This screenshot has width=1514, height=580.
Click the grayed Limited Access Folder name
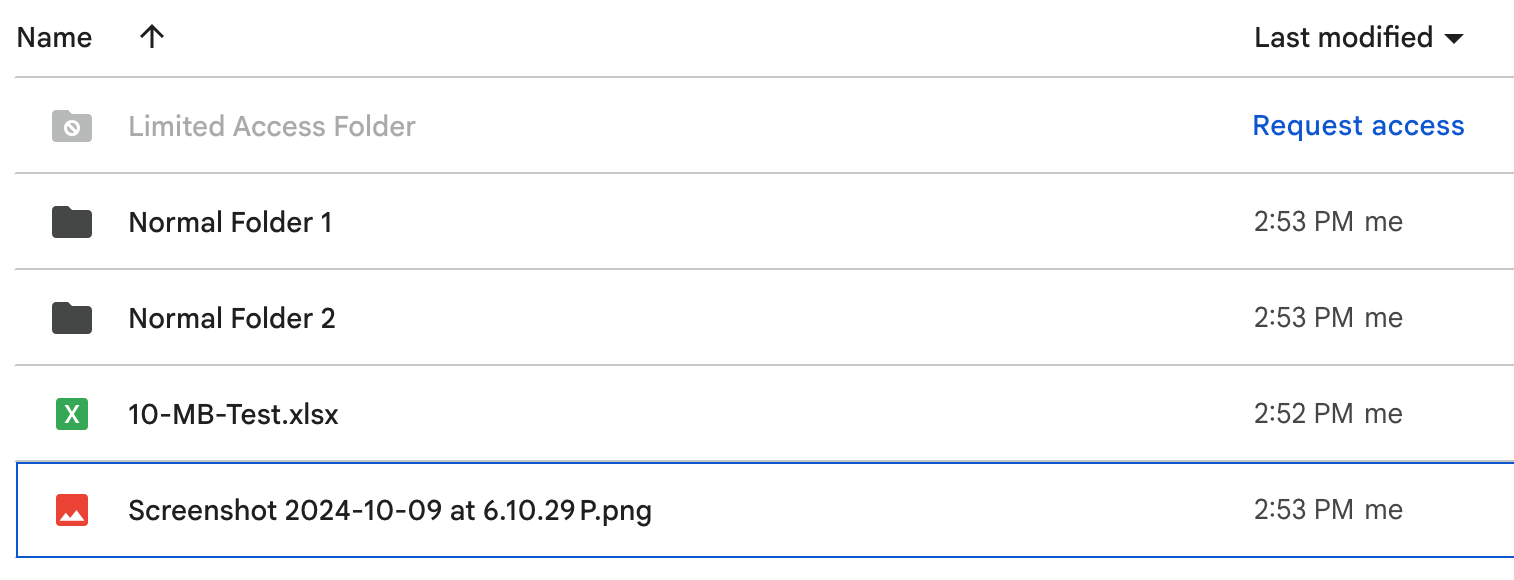[271, 126]
